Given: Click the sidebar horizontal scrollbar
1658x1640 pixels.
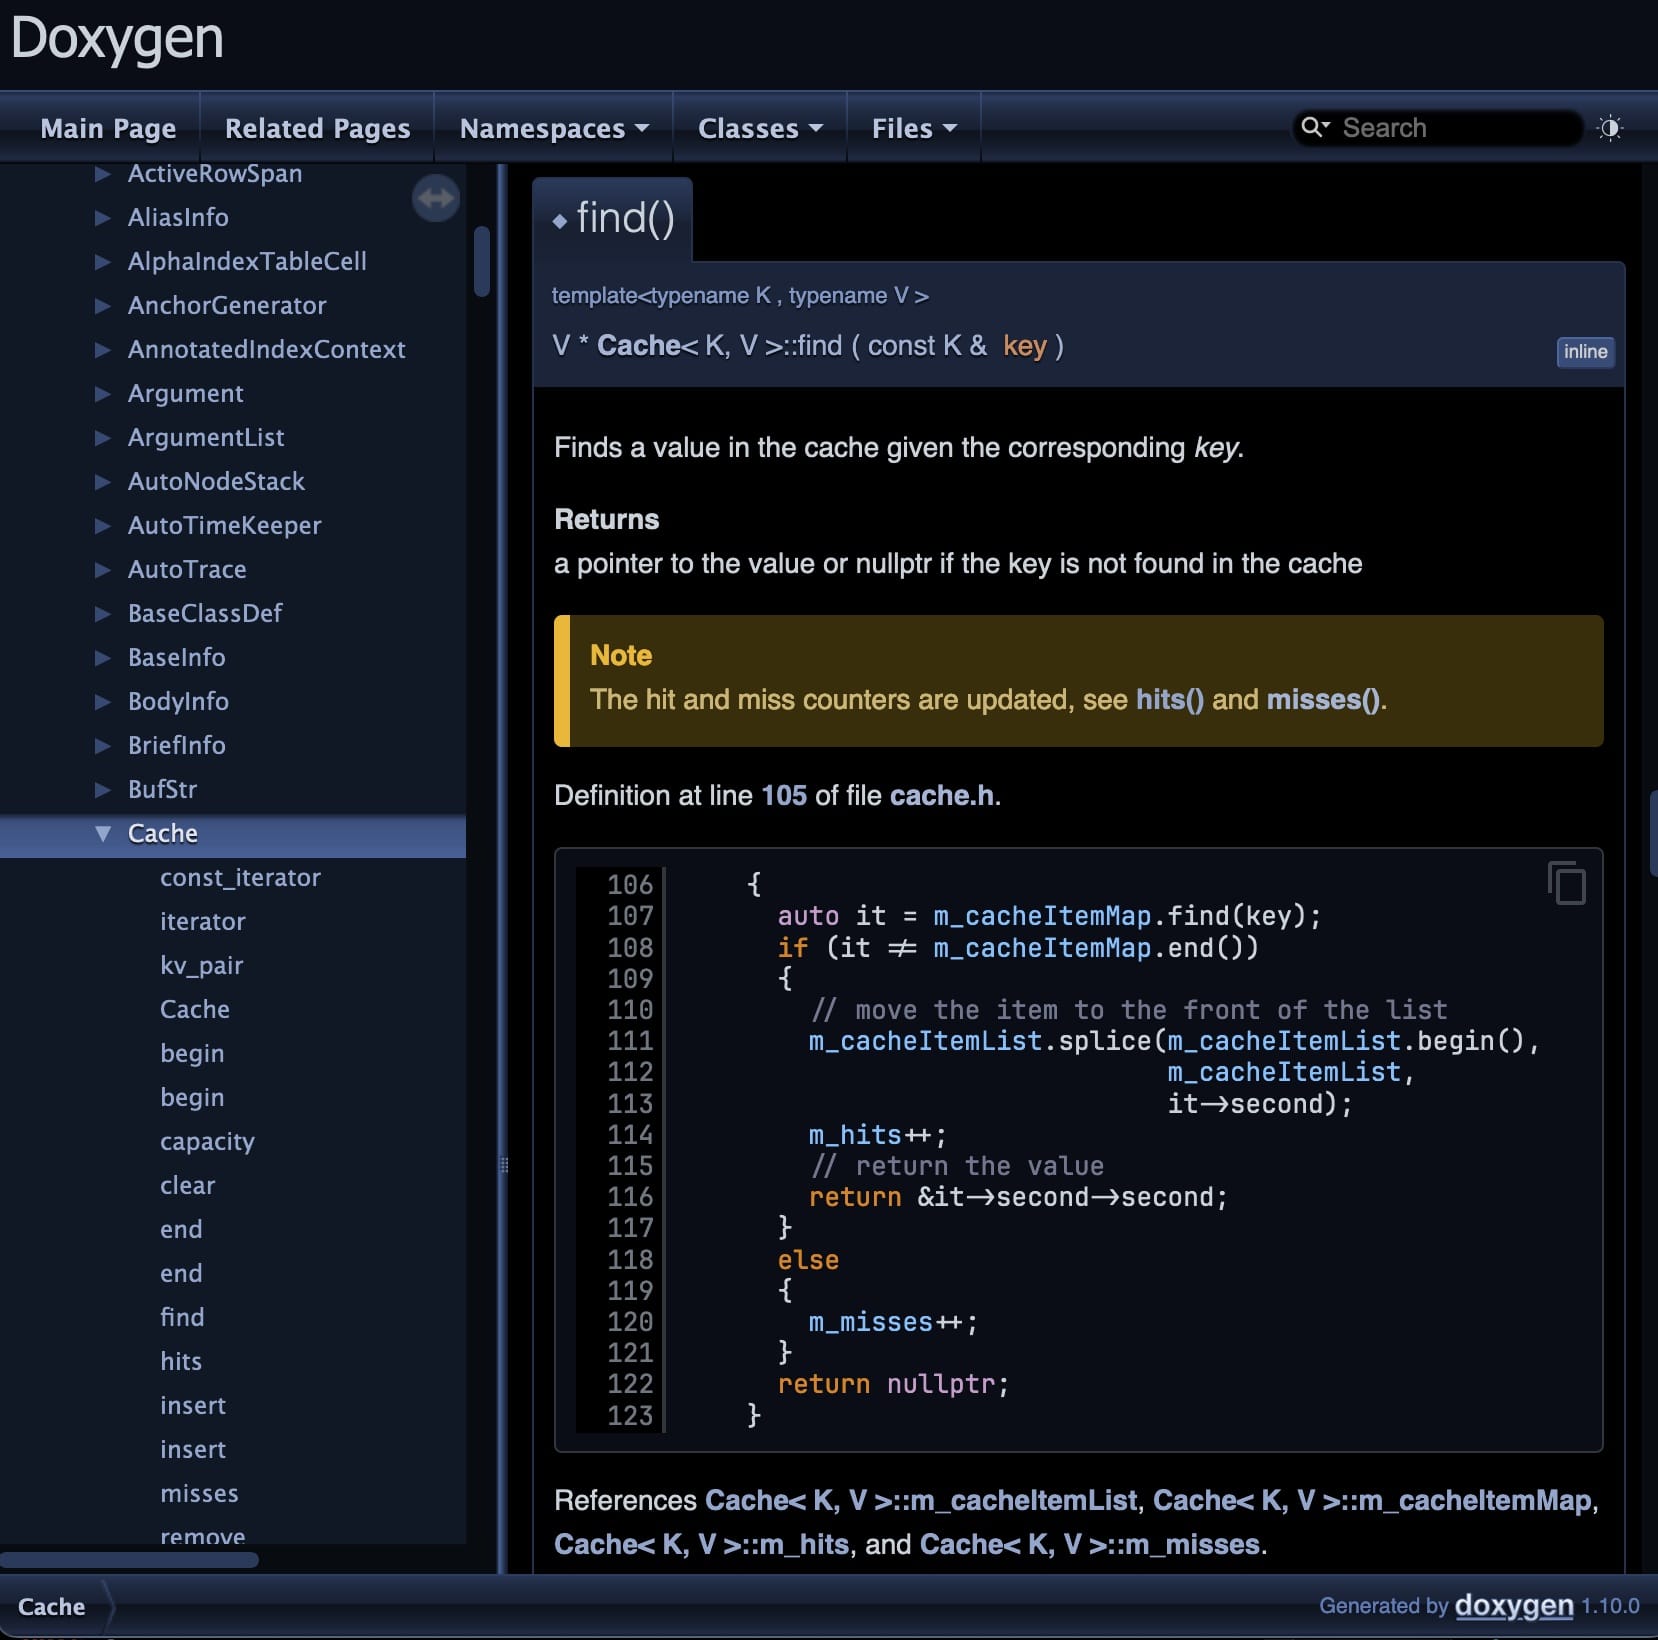Looking at the screenshot, I should pyautogui.click(x=130, y=1559).
